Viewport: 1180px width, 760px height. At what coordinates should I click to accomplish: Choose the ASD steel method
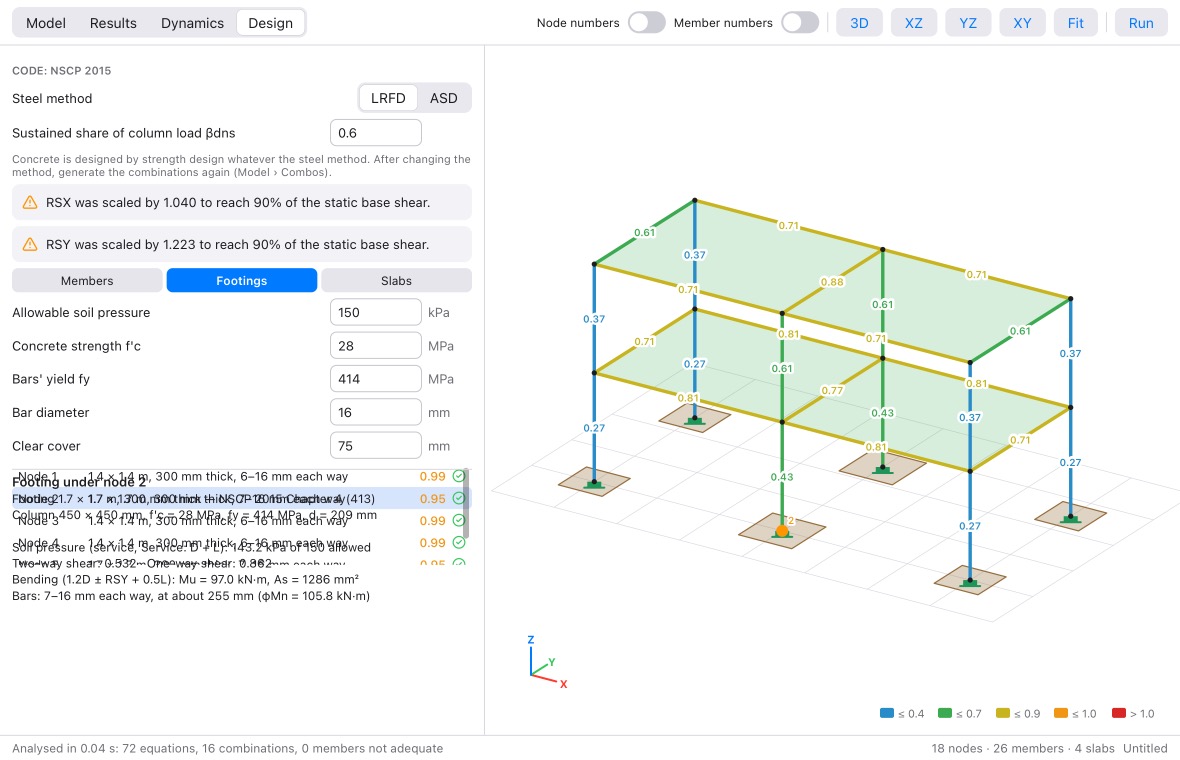pyautogui.click(x=443, y=98)
